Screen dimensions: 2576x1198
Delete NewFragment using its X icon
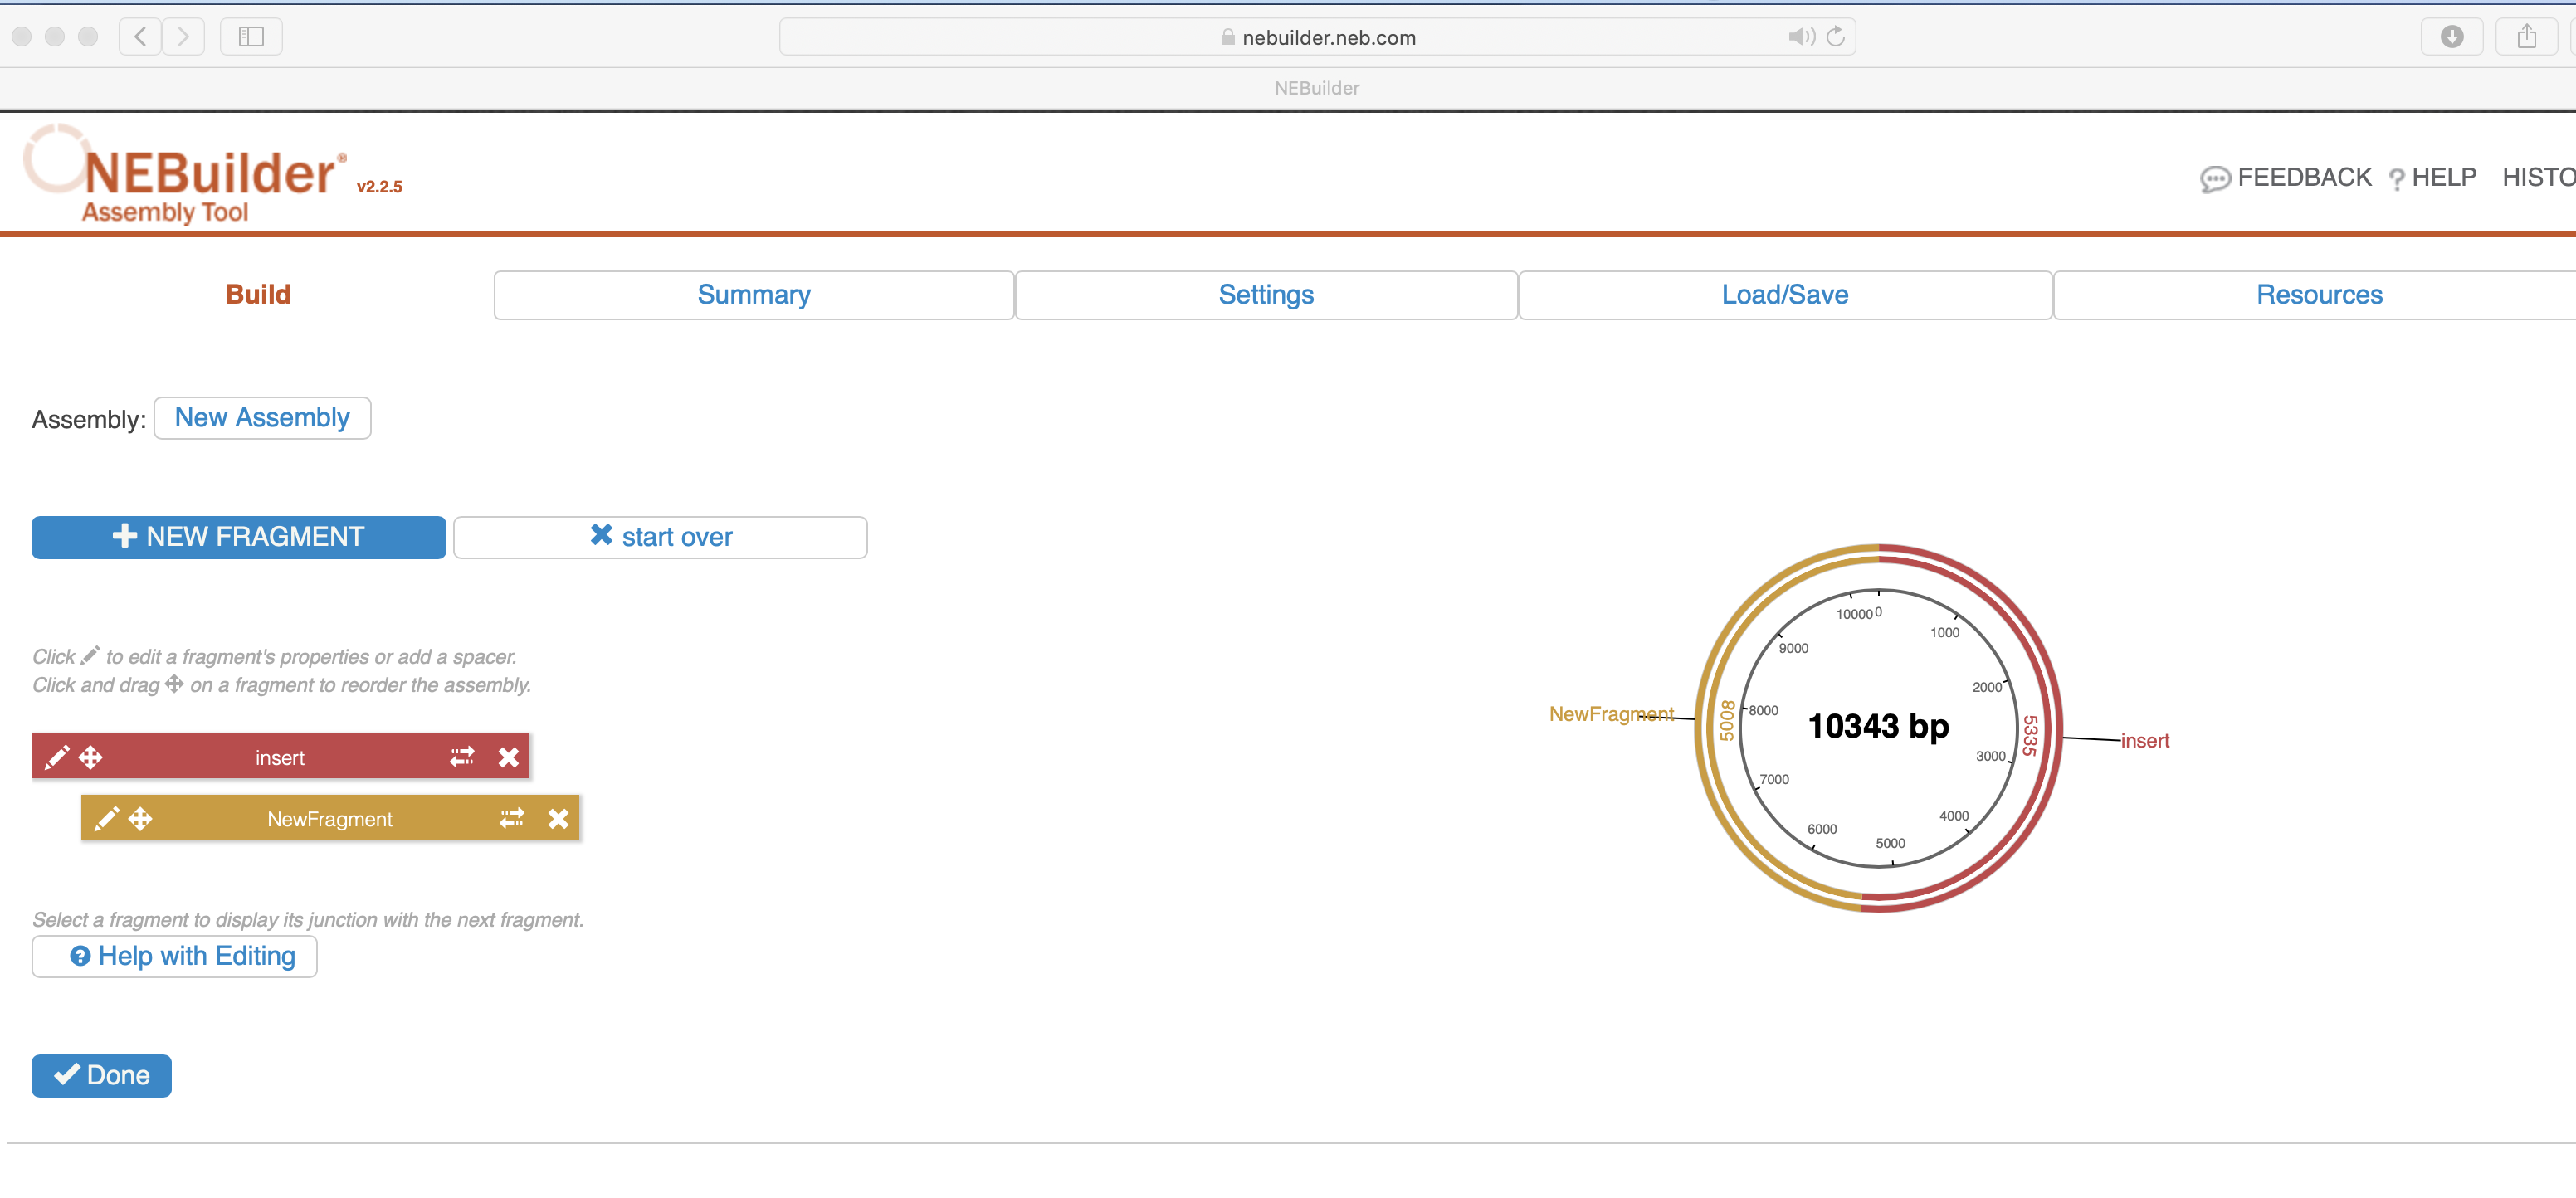[x=558, y=819]
